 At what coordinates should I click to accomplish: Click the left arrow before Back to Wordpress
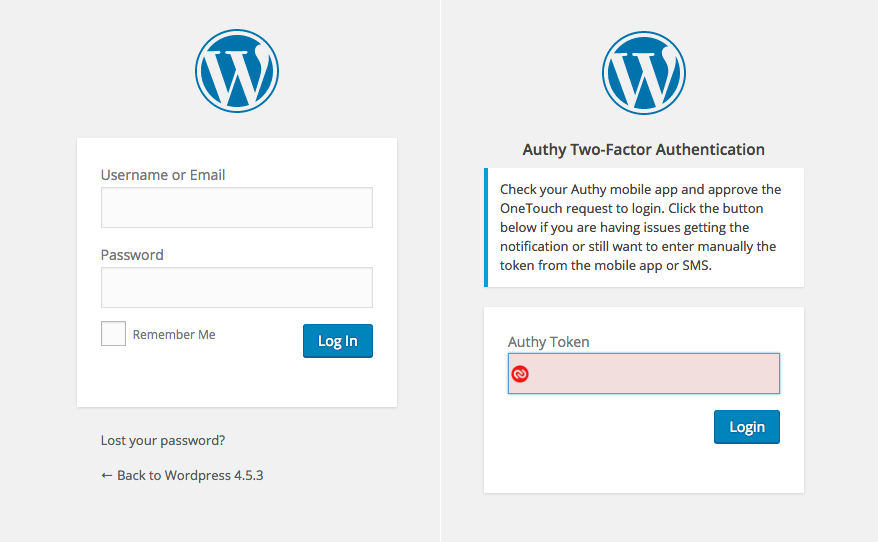tap(106, 475)
